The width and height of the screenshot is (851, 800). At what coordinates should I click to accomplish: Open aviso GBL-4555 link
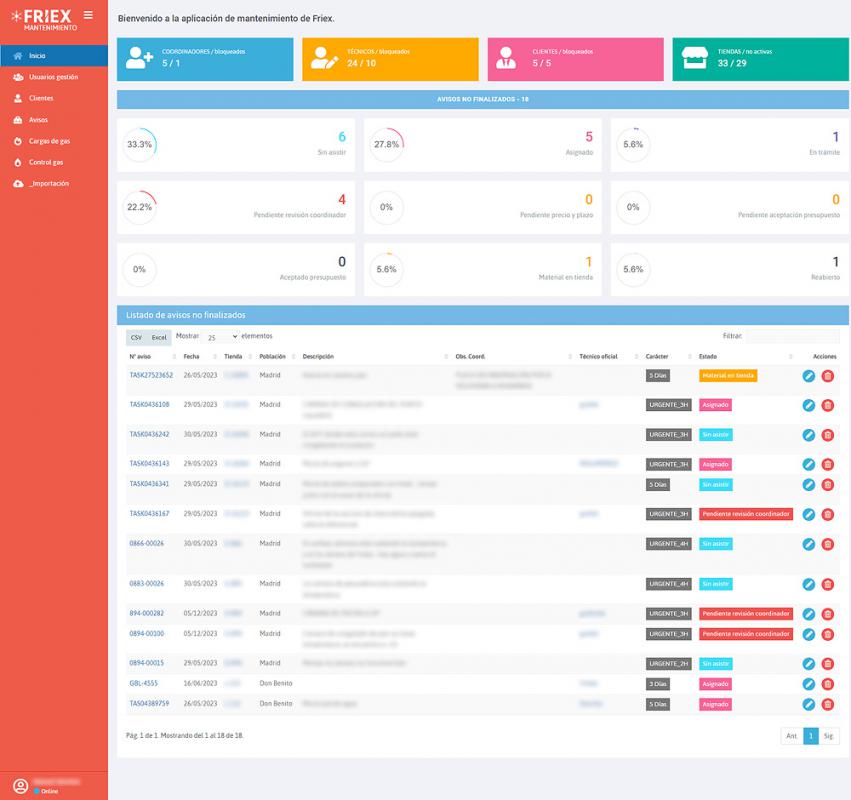click(144, 683)
